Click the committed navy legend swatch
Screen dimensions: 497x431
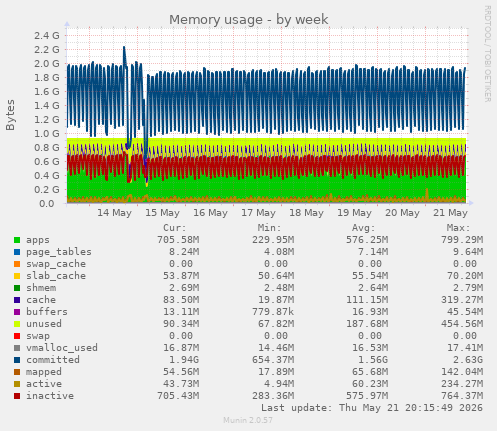click(x=17, y=360)
